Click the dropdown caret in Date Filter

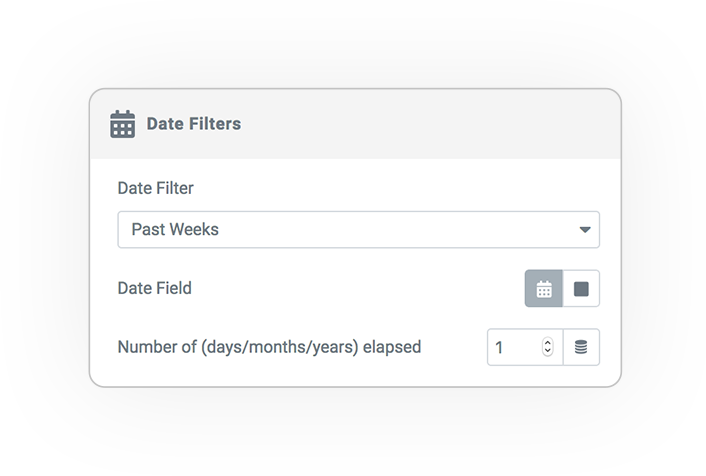pyautogui.click(x=585, y=230)
